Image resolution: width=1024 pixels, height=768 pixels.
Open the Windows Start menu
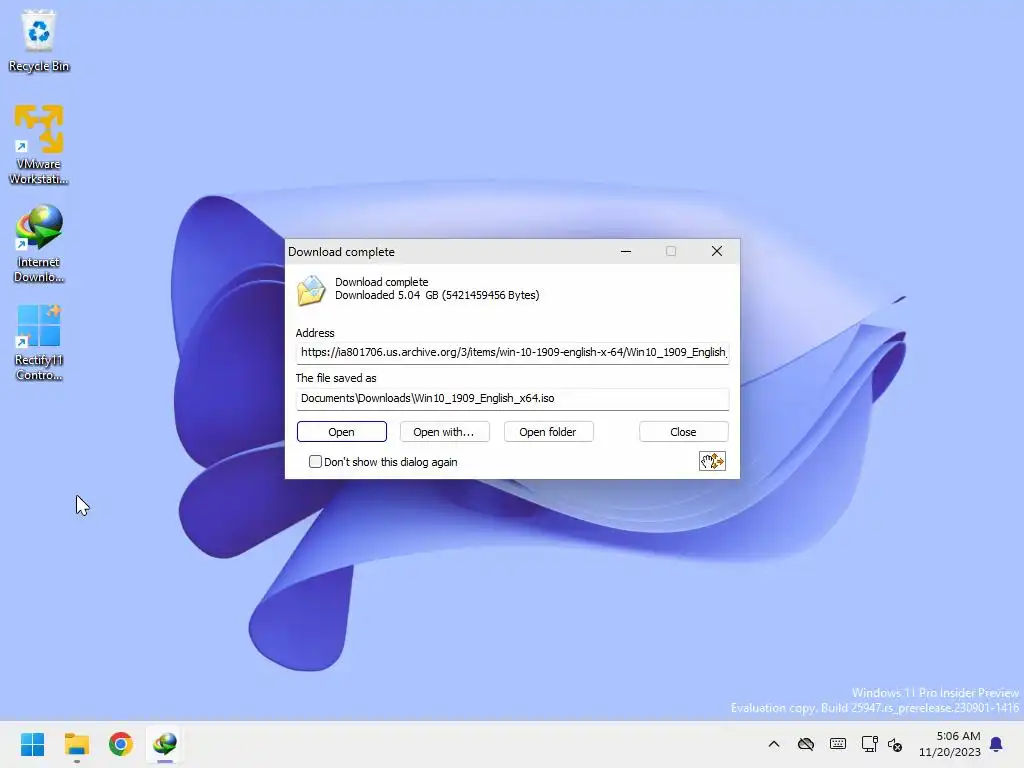[32, 744]
